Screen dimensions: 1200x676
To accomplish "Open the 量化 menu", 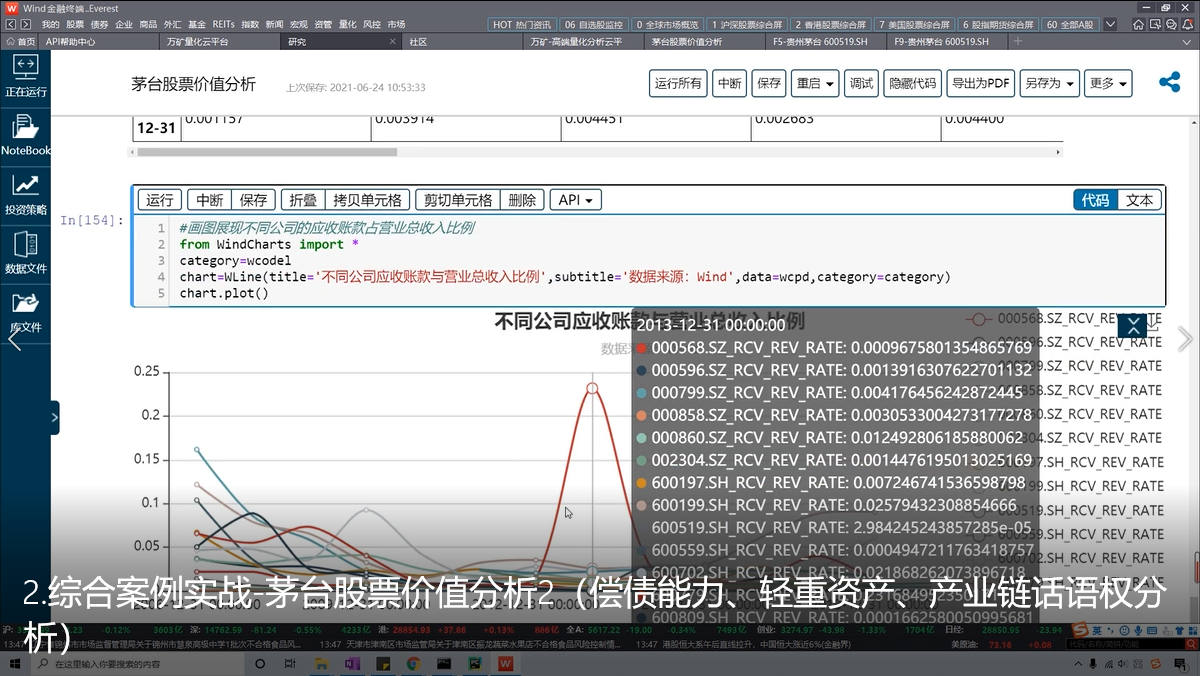I will pyautogui.click(x=347, y=24).
